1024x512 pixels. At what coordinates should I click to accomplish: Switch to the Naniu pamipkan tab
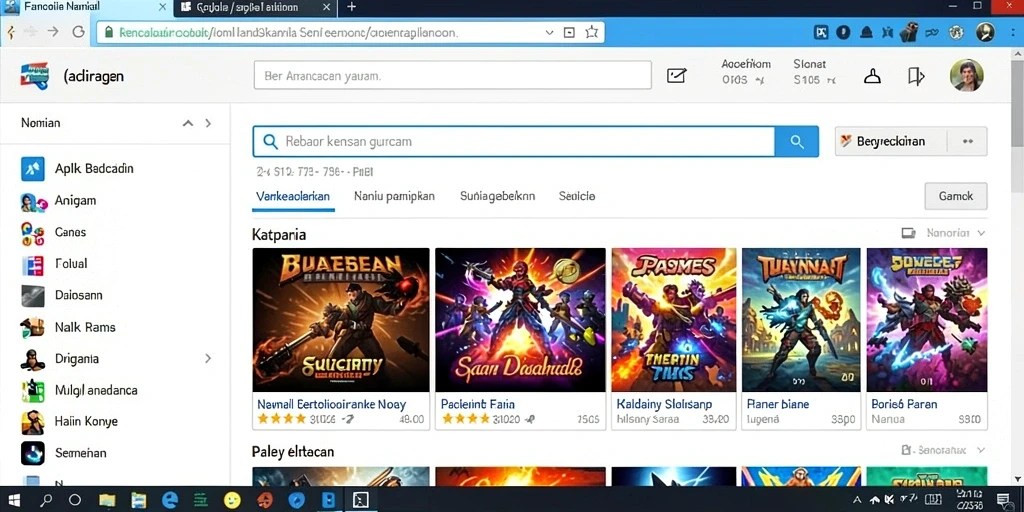coord(394,196)
